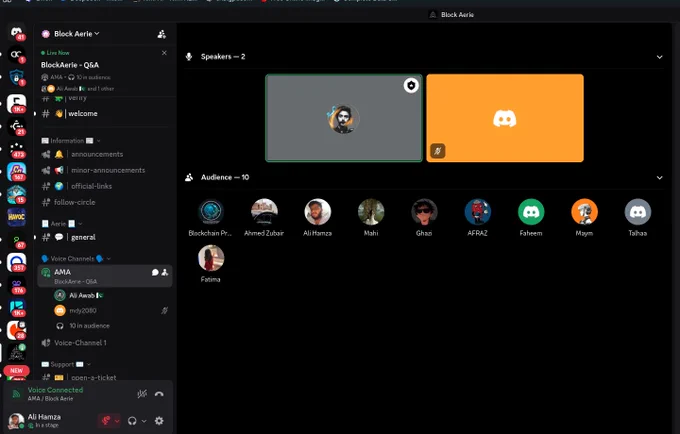Screen dimensions: 680x434
Task: Collapse the Information category
Action: click(x=71, y=141)
